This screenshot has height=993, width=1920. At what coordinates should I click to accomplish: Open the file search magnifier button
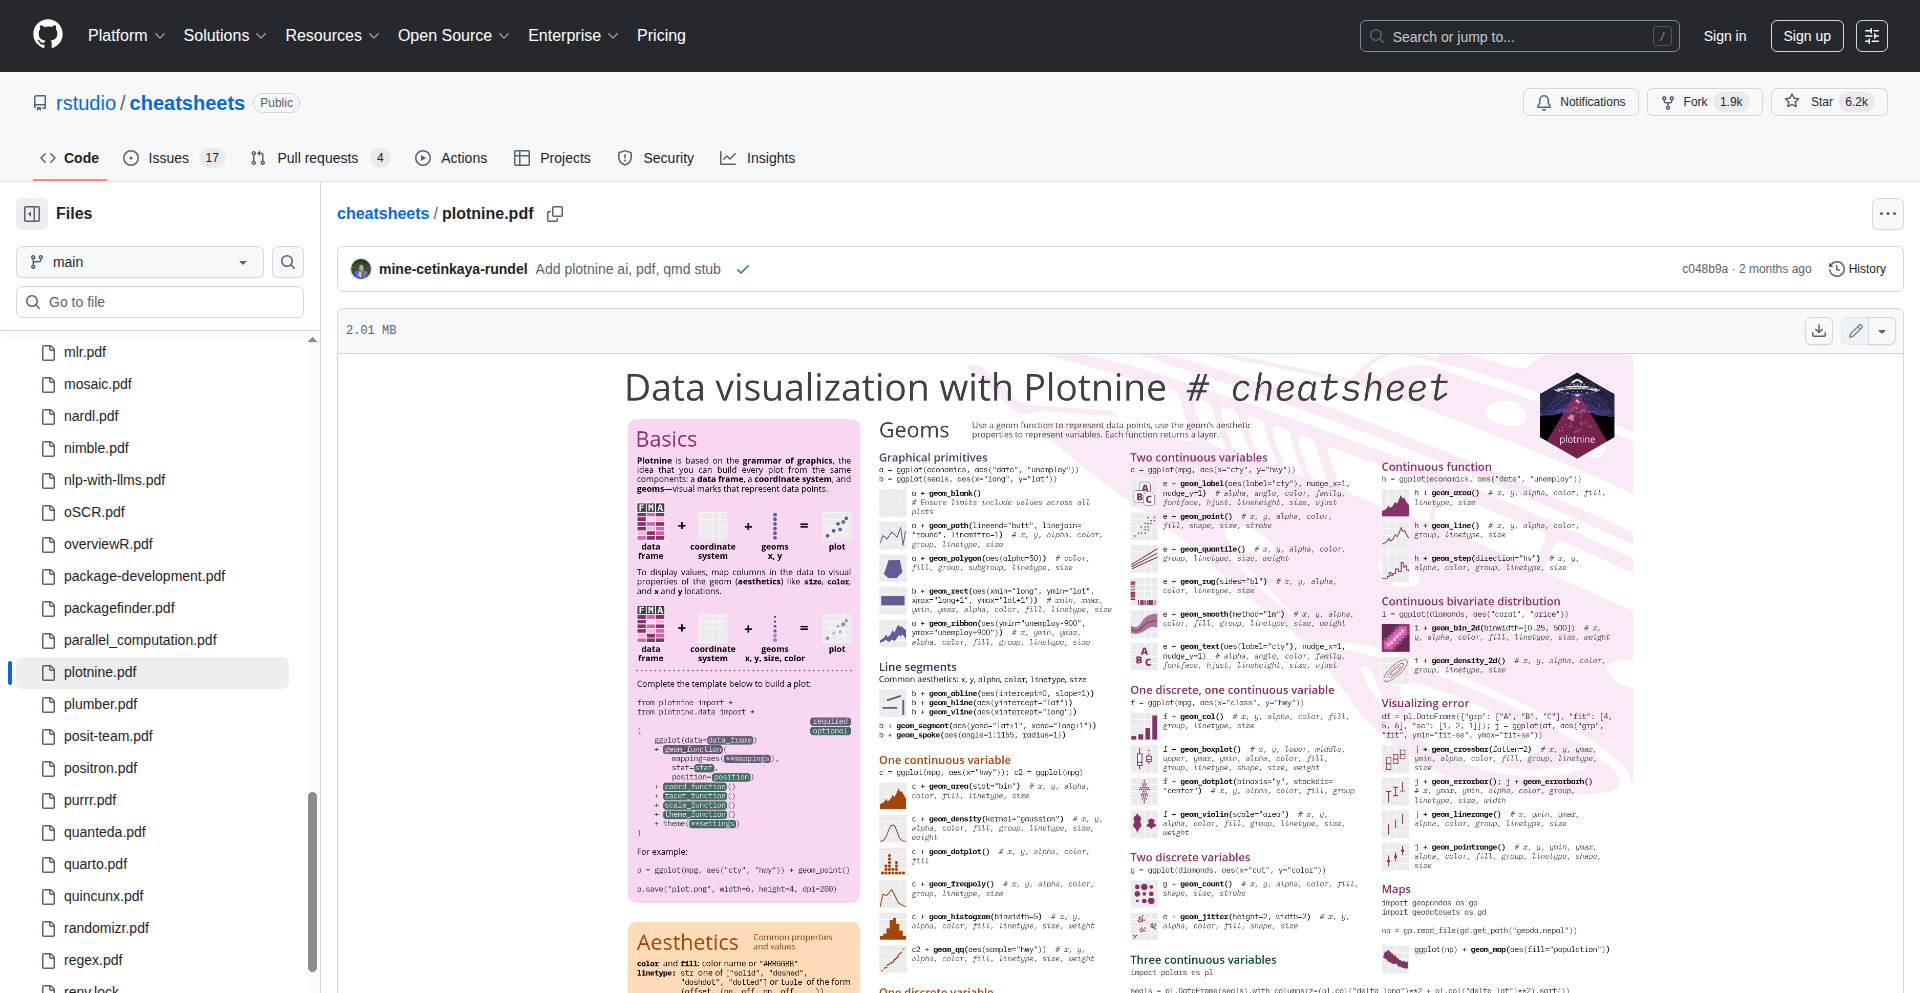tap(288, 262)
